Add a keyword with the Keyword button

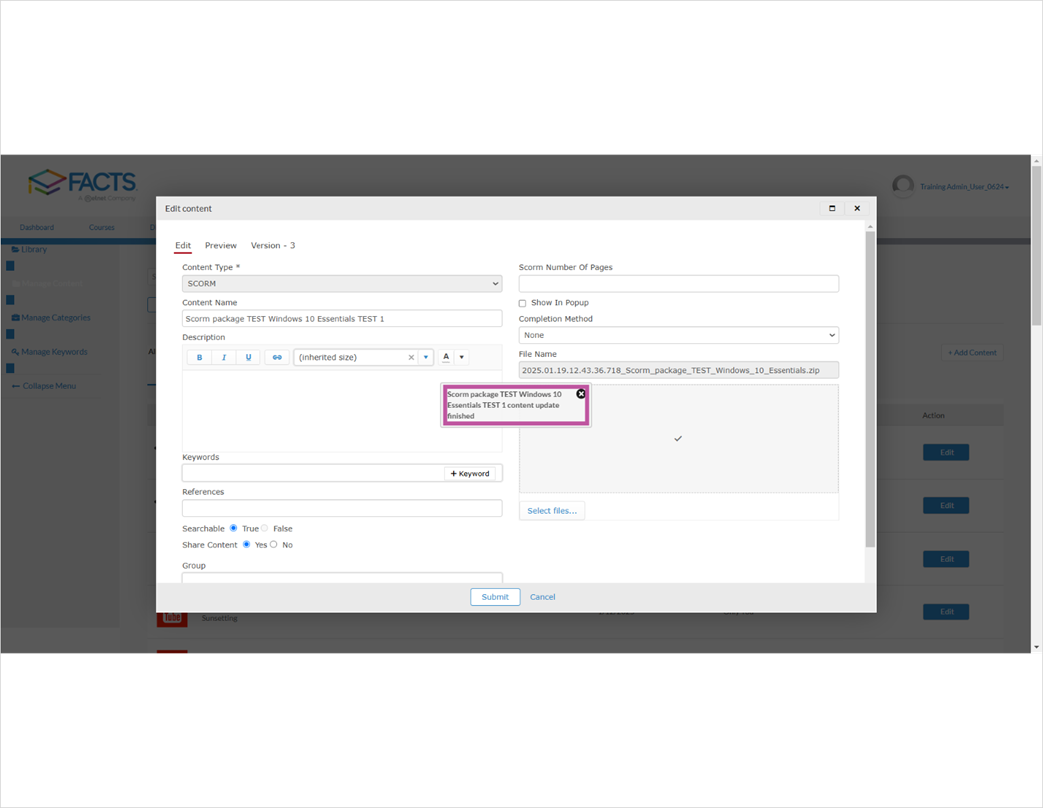click(x=470, y=472)
